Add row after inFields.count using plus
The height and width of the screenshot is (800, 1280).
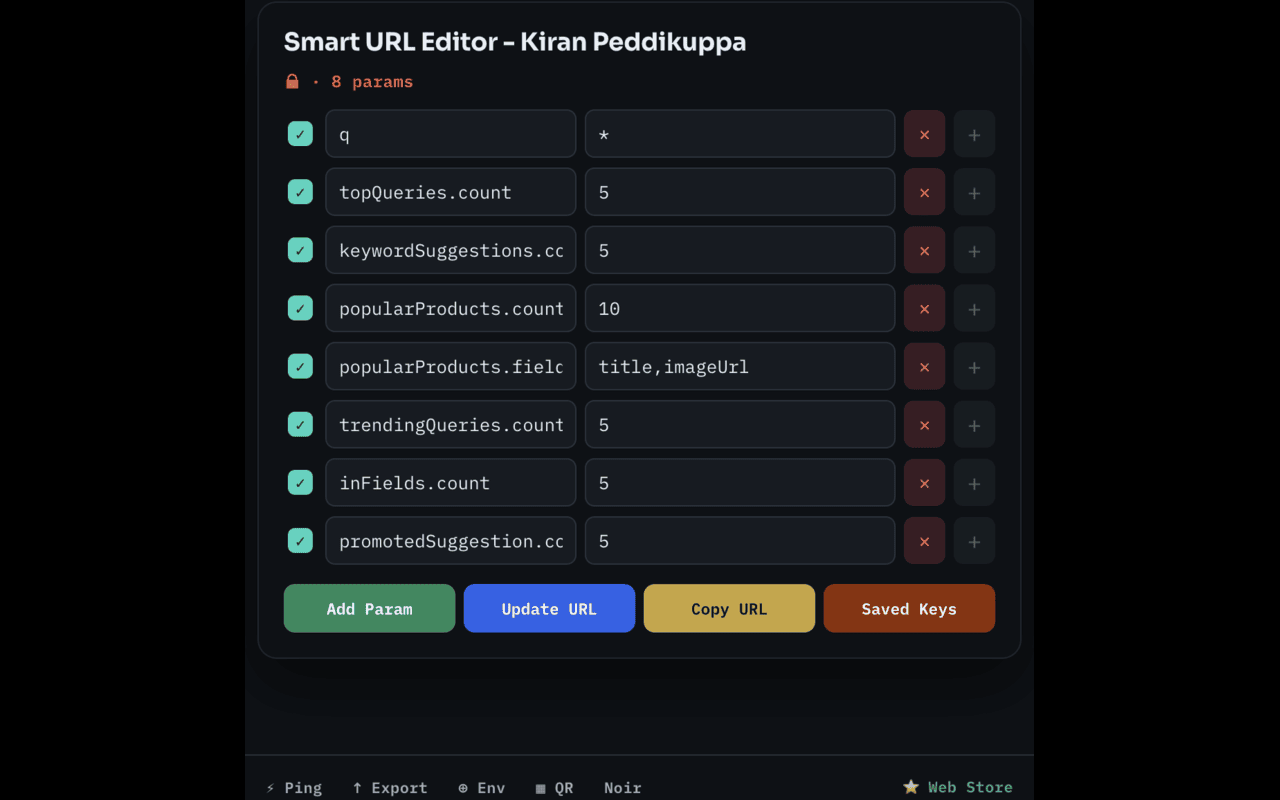[974, 483]
